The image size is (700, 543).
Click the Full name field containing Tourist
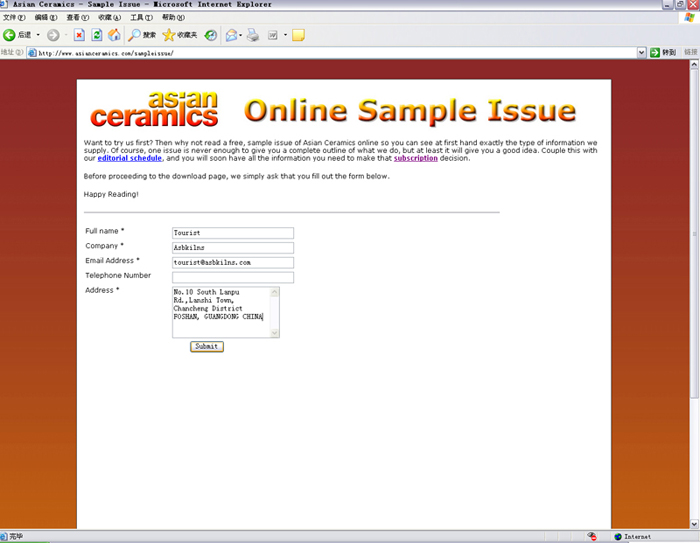click(233, 233)
